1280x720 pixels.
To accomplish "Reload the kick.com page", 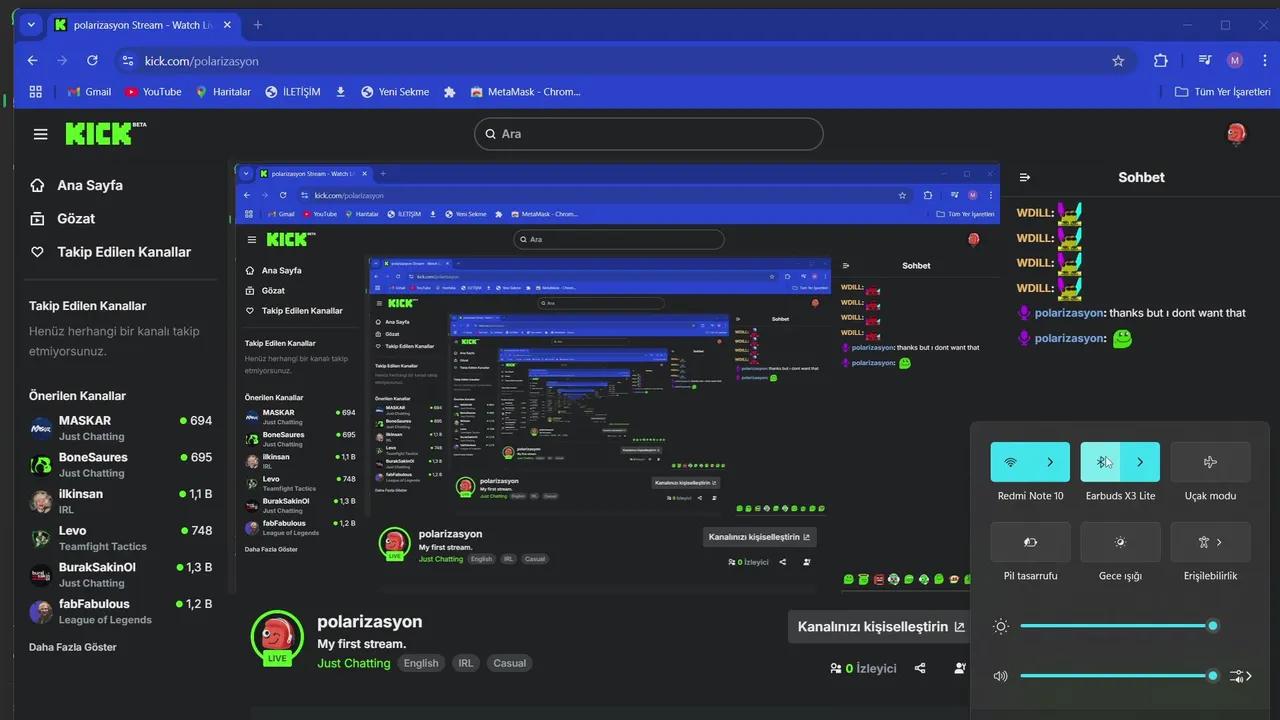I will point(92,61).
